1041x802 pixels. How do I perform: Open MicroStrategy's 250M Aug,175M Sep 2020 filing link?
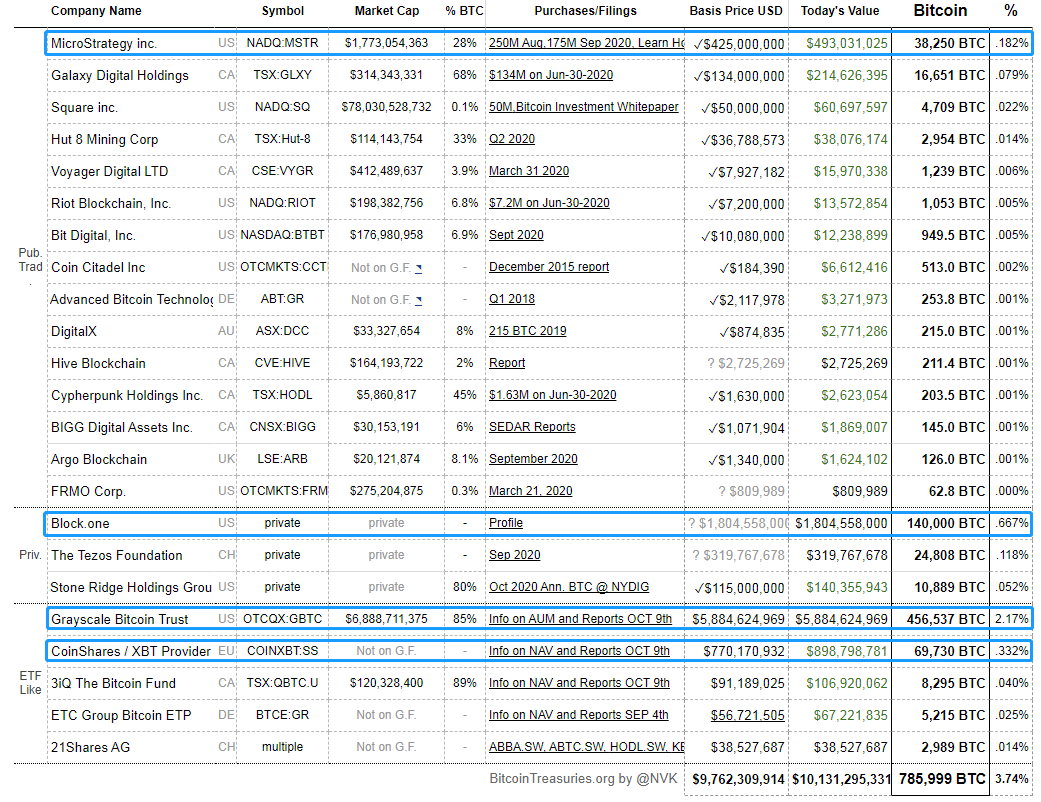[x=556, y=43]
